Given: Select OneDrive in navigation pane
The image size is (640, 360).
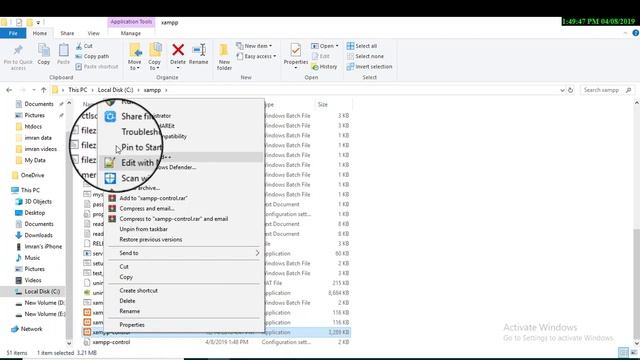Looking at the screenshot, I should (32, 175).
